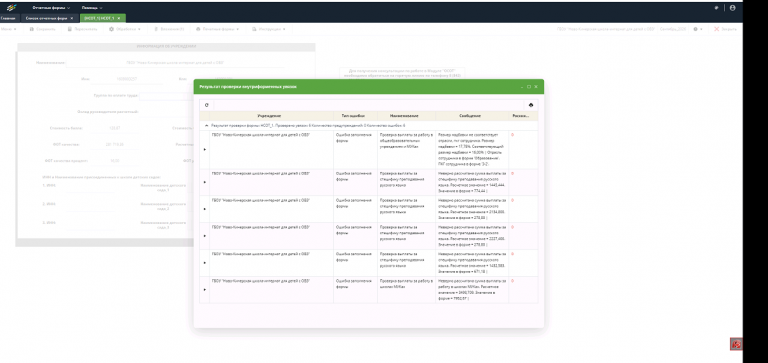Click the red 0 in the Размер надбавки row
This screenshot has height=363, width=768.
(513, 134)
